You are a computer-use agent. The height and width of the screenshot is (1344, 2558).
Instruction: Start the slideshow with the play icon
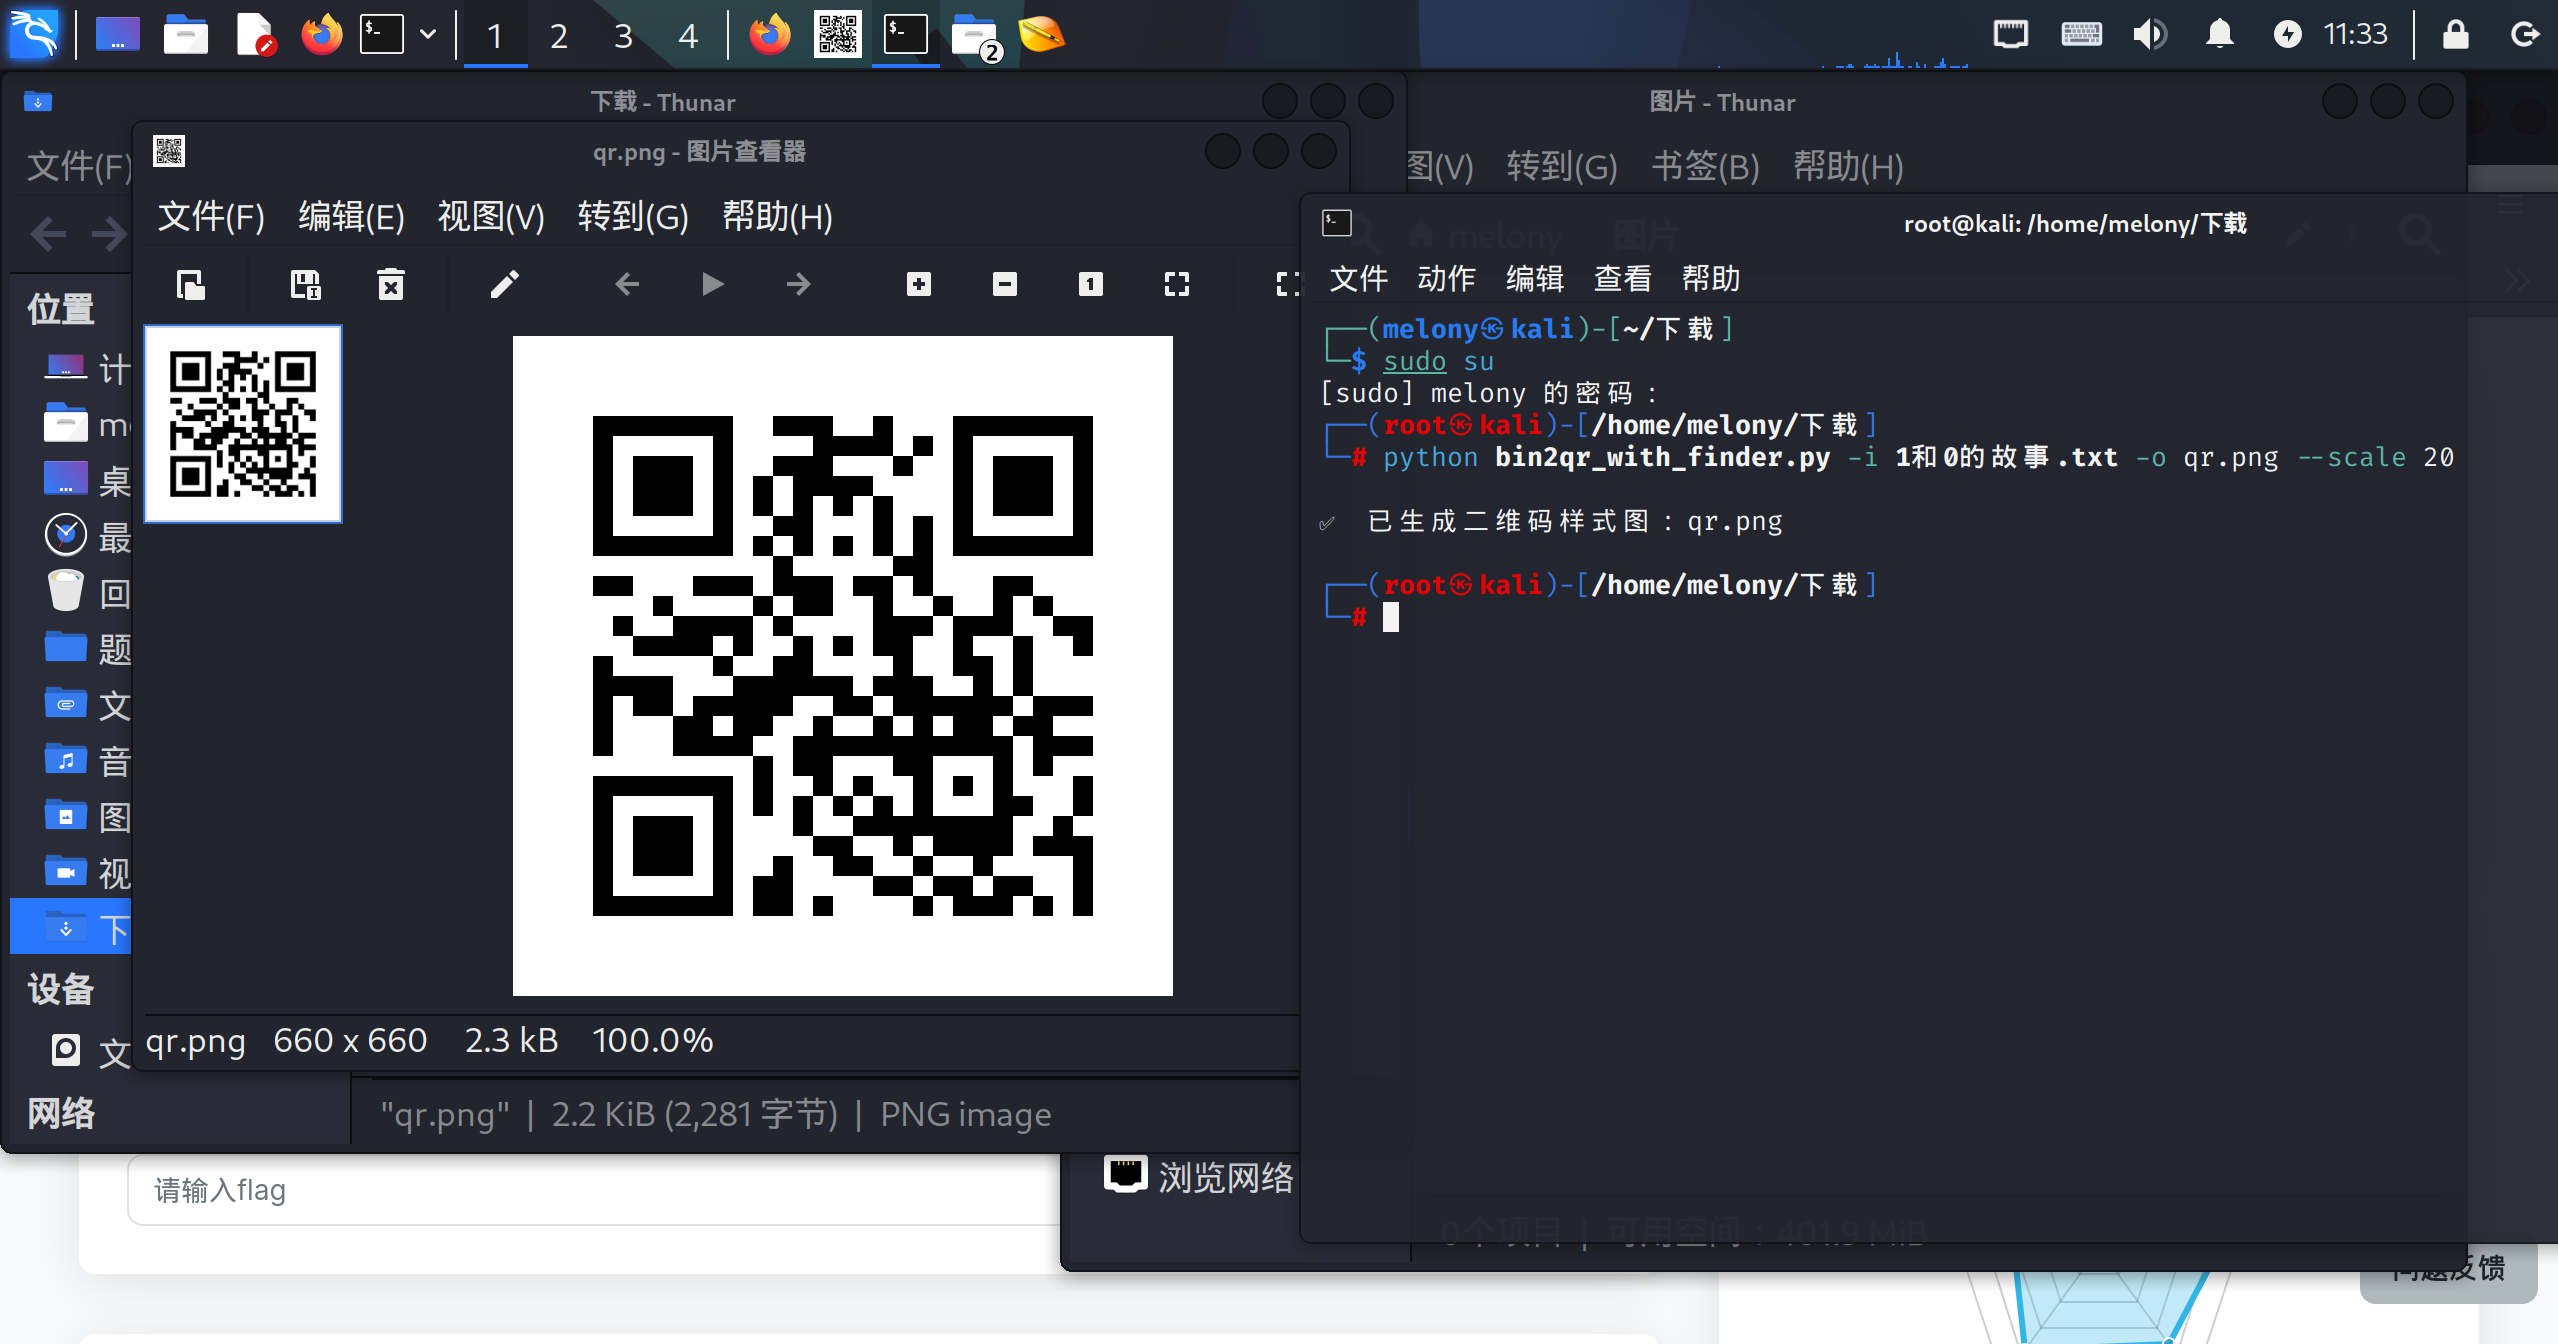click(x=712, y=285)
